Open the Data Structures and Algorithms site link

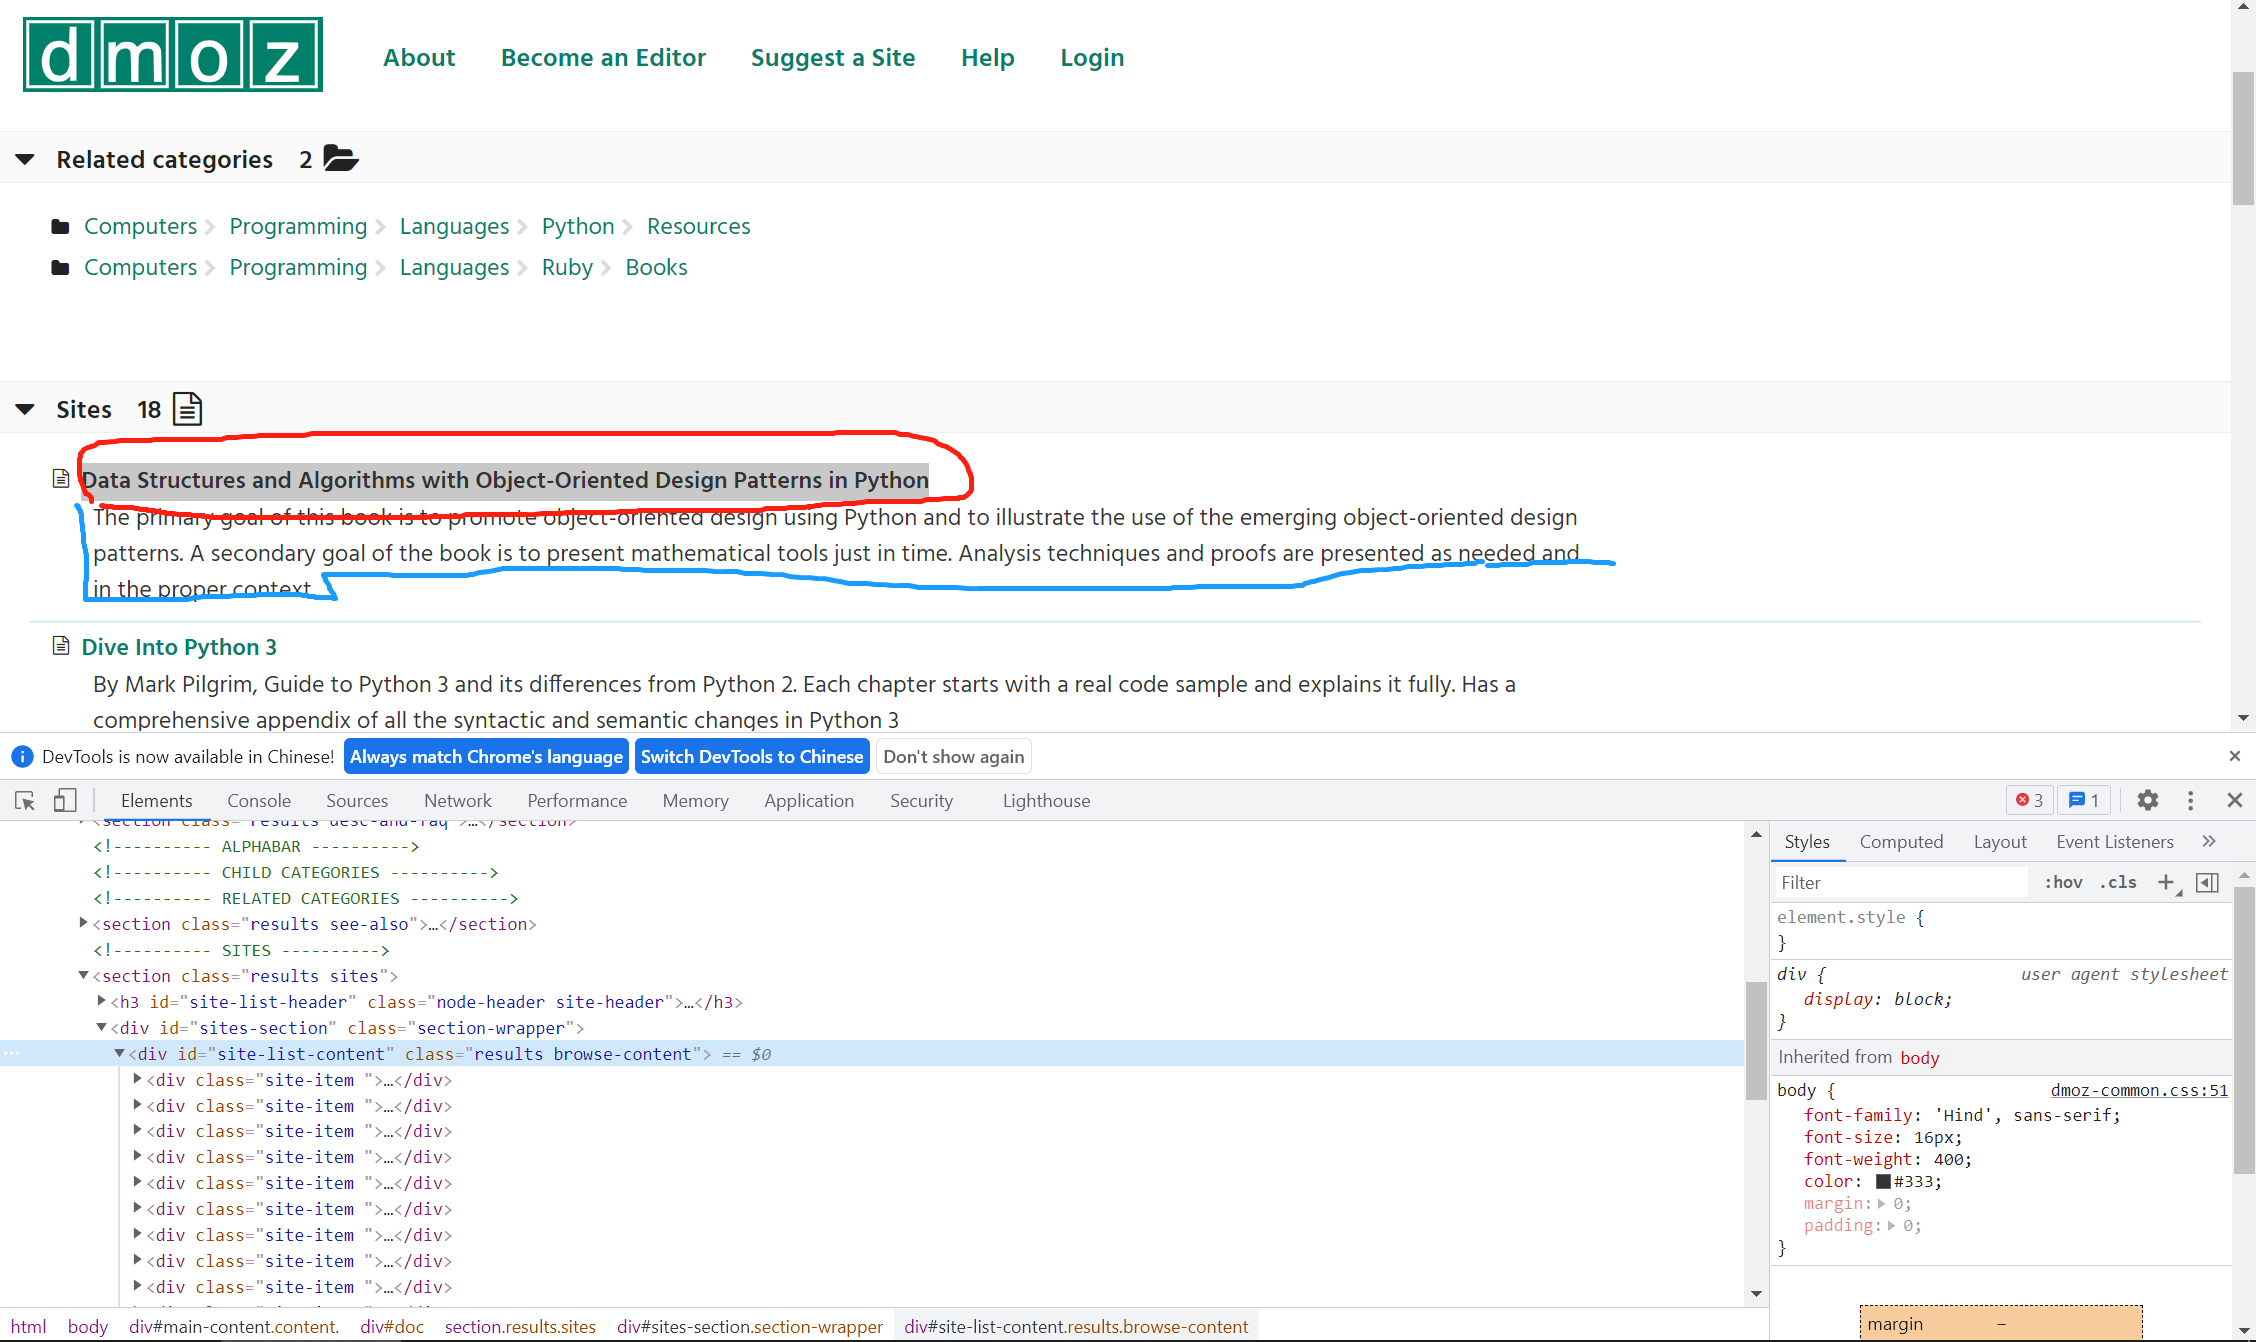point(505,480)
